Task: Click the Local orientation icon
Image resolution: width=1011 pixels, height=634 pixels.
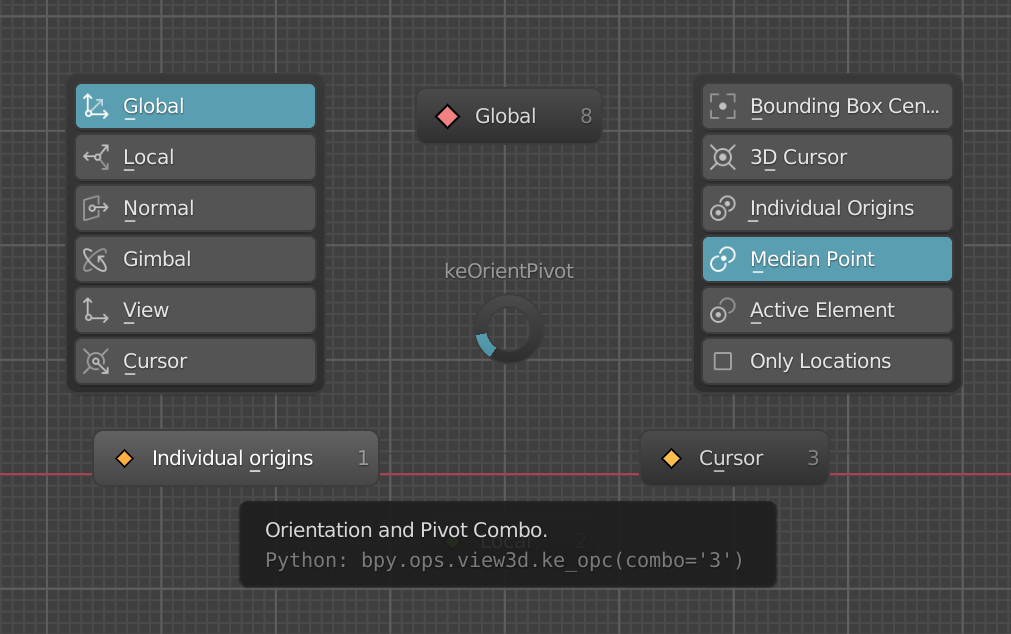Action: 96,157
